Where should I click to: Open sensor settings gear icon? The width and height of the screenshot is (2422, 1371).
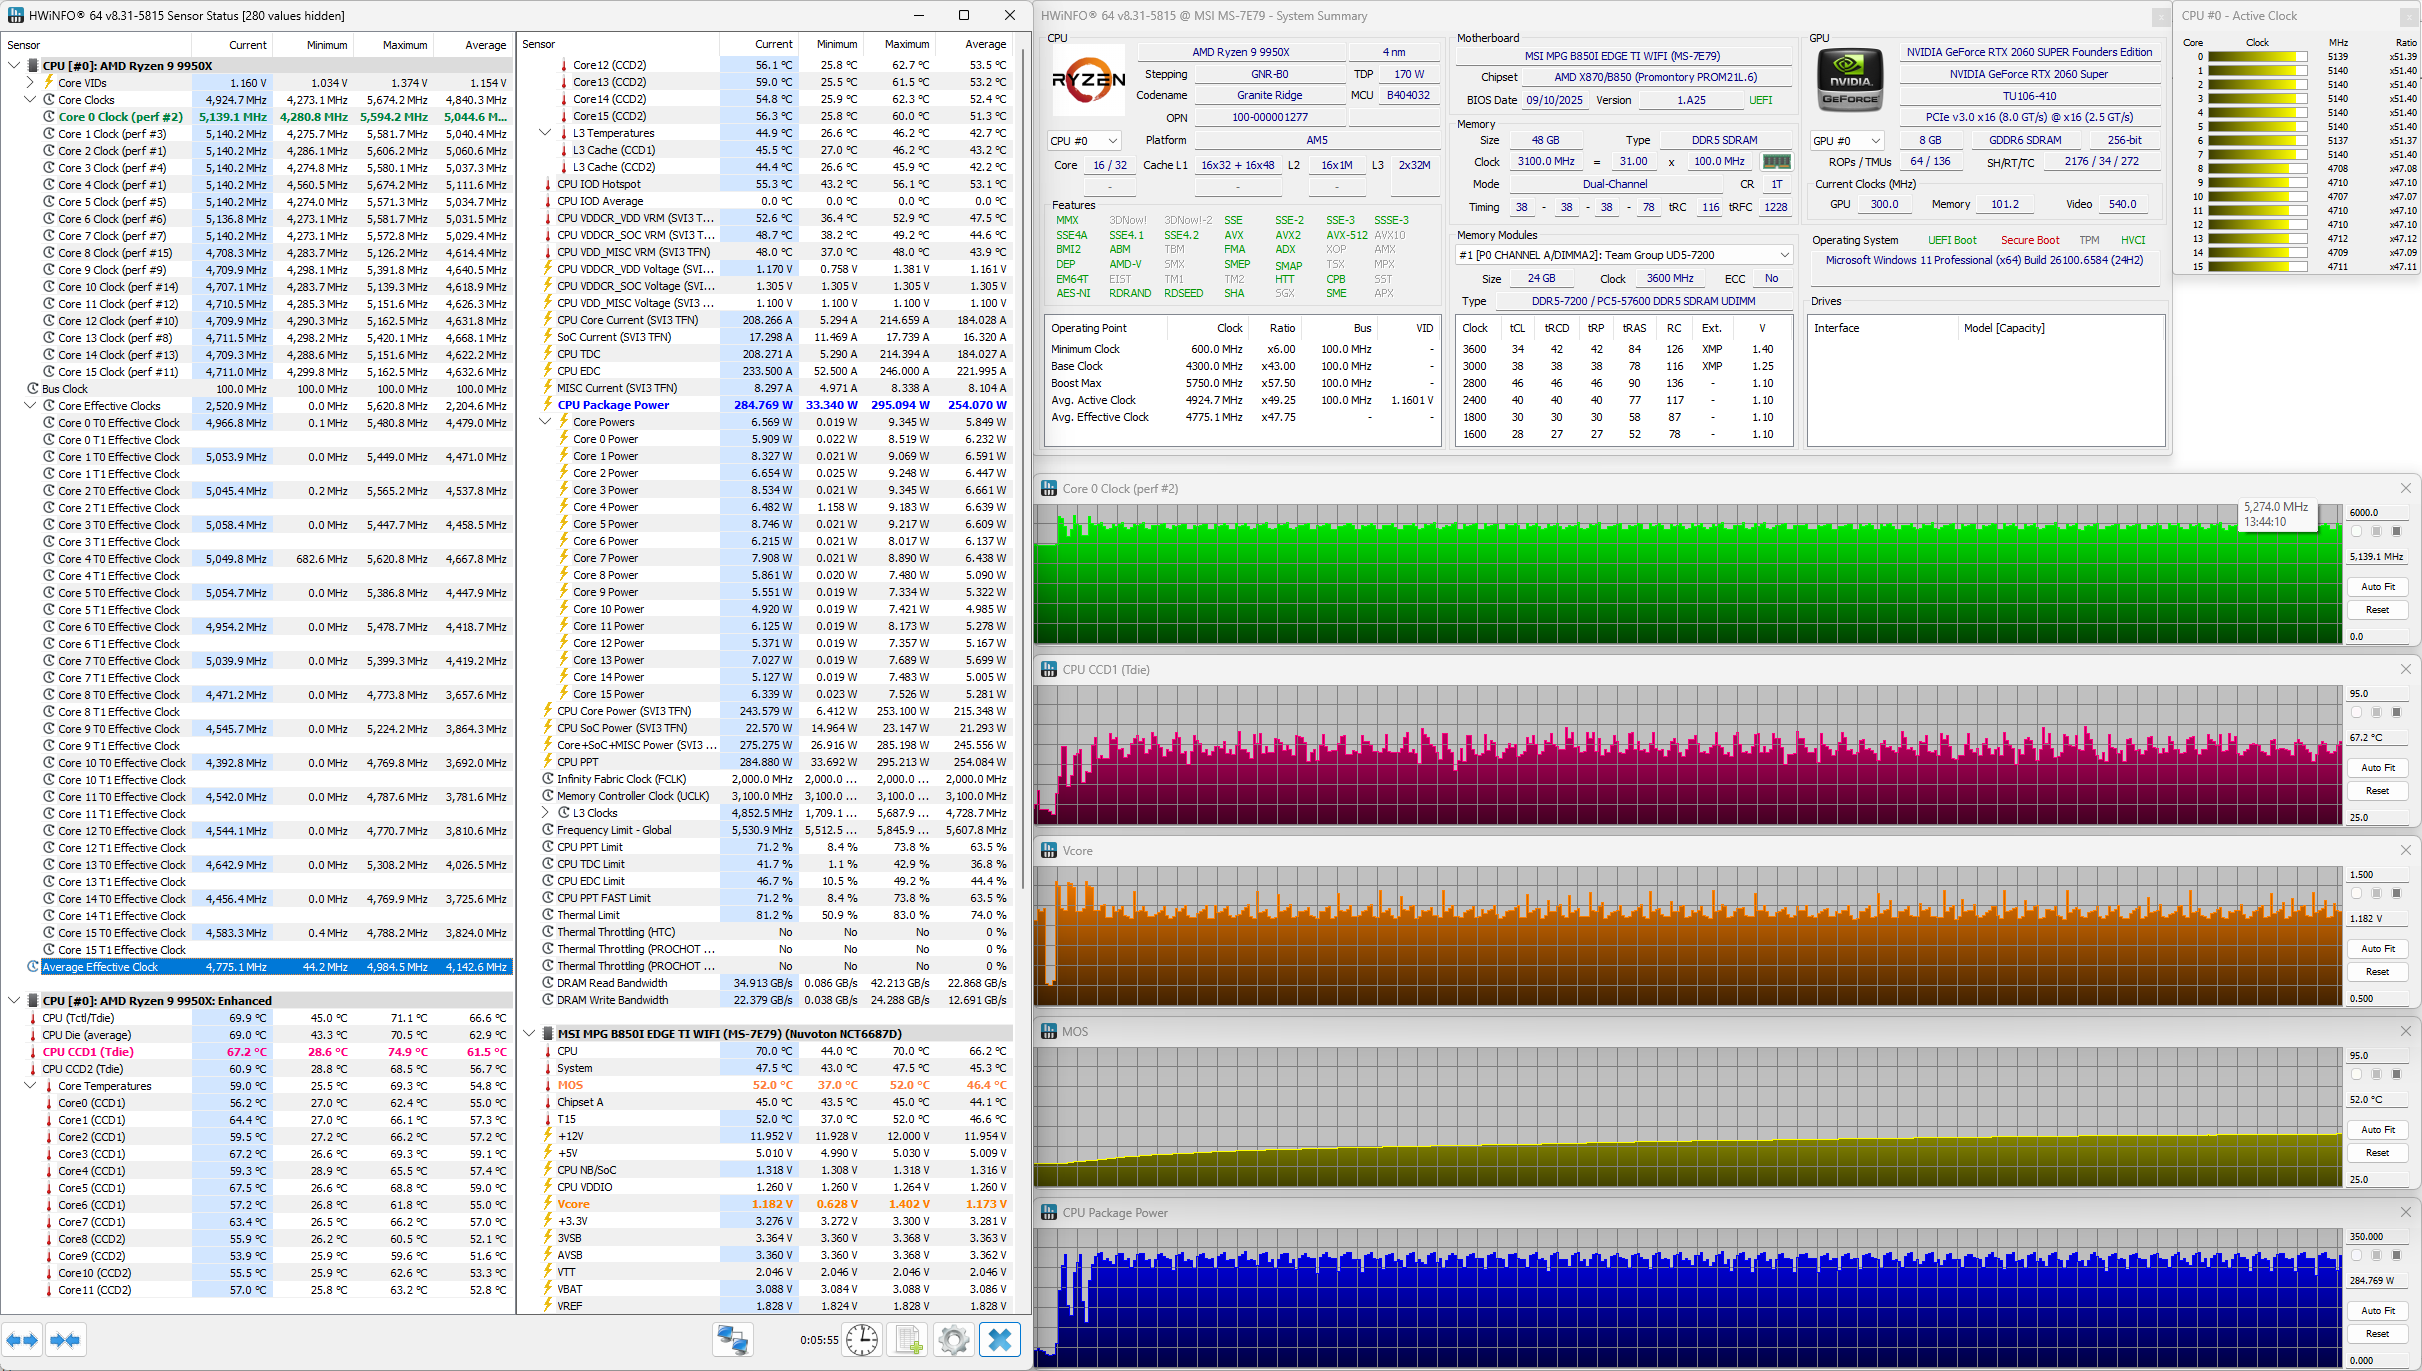(x=954, y=1340)
